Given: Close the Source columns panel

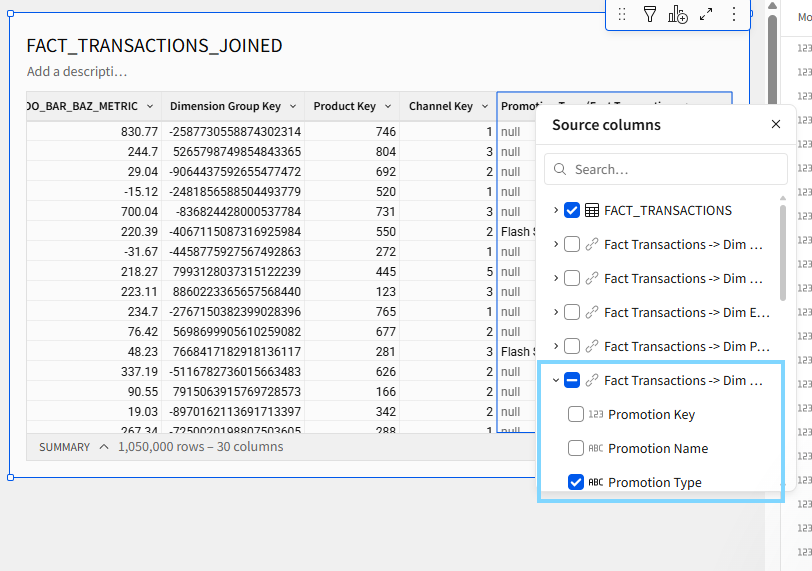Looking at the screenshot, I should pyautogui.click(x=775, y=124).
